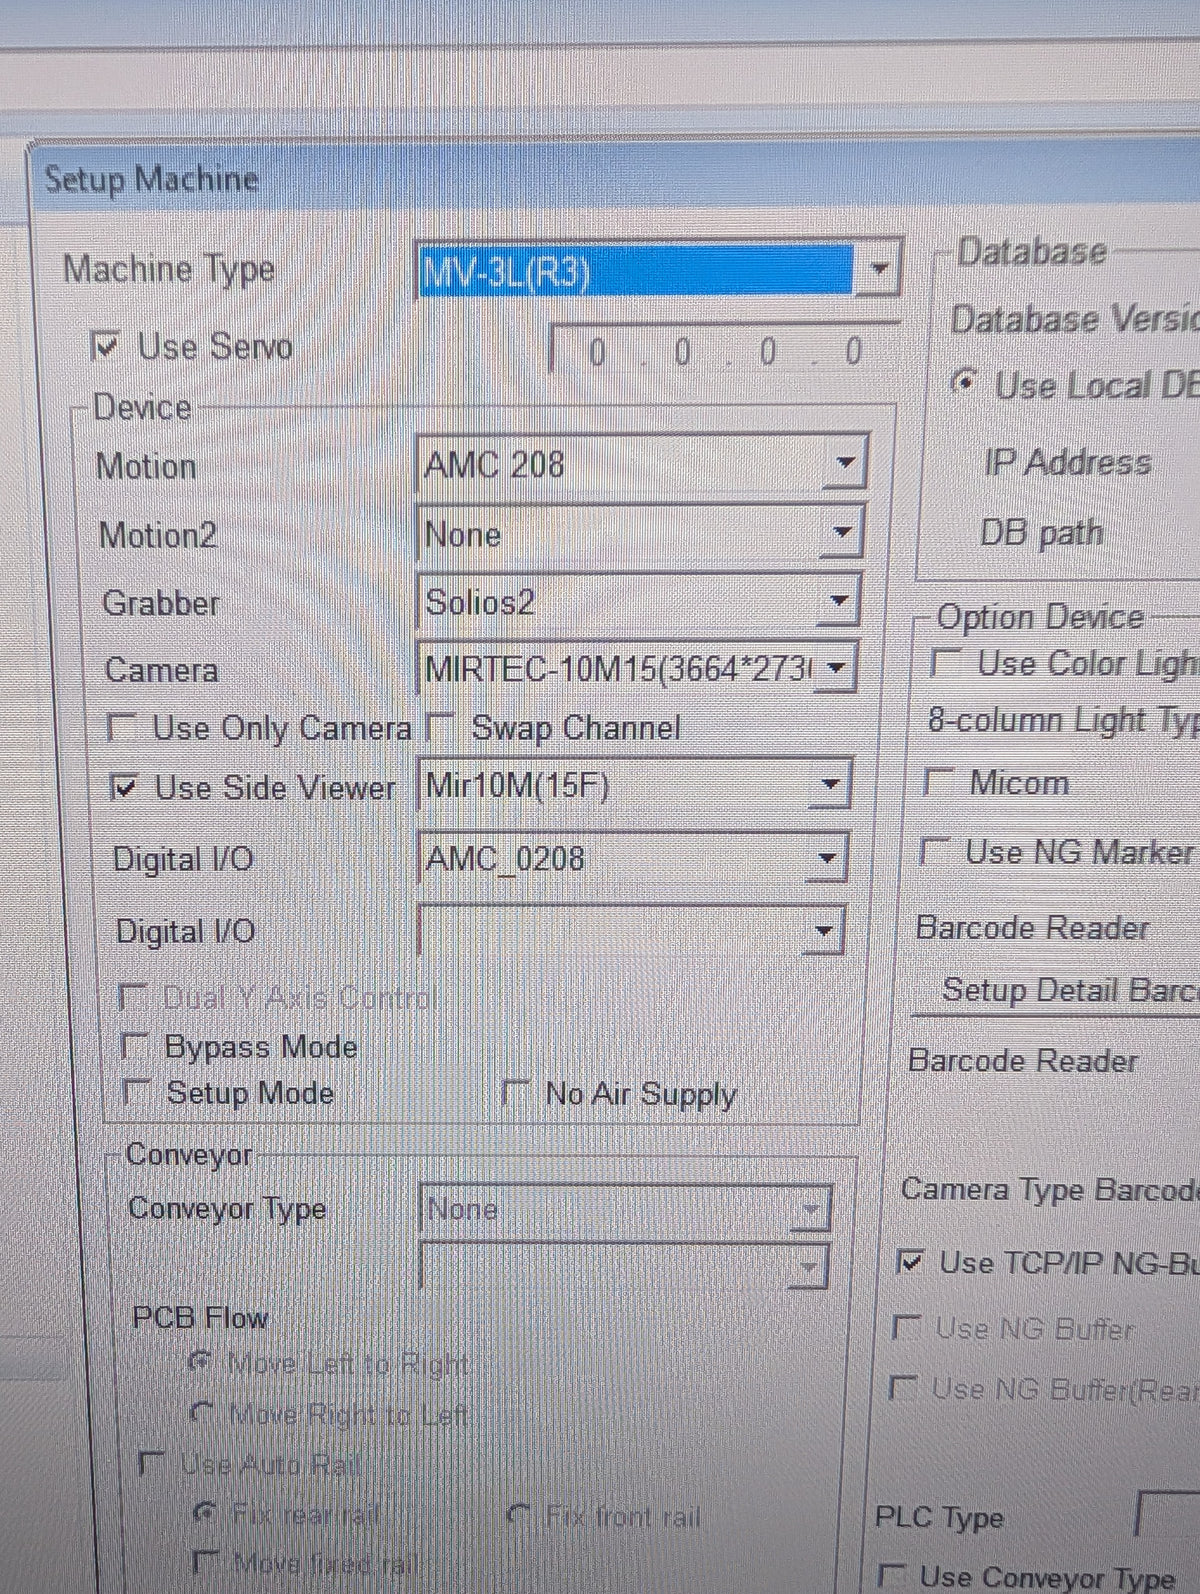Click the 0.0.0.0 address field
Image resolution: width=1200 pixels, height=1594 pixels.
coord(725,350)
